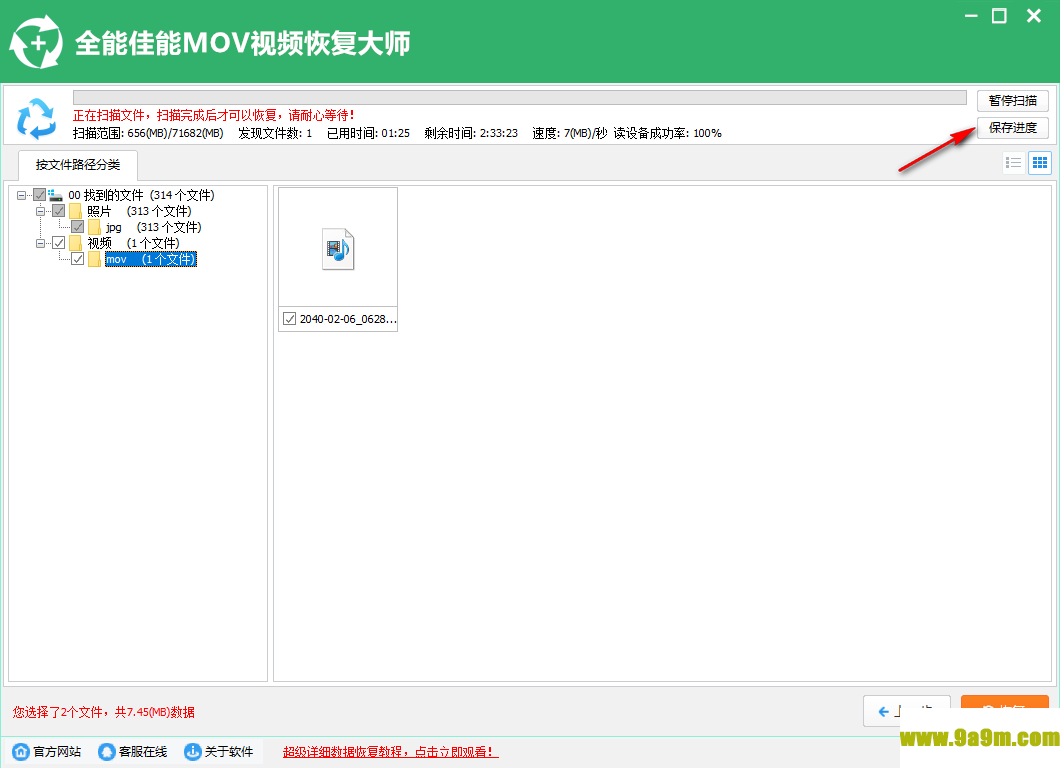Screen dimensions: 1060x768
Task: Open the 官方网站 link
Action: pyautogui.click(x=57, y=752)
